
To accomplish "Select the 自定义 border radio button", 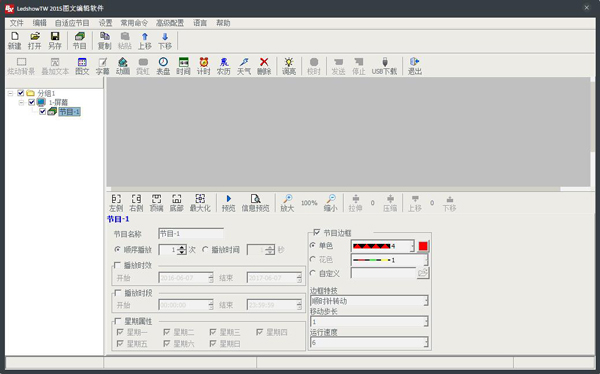I will coord(313,273).
